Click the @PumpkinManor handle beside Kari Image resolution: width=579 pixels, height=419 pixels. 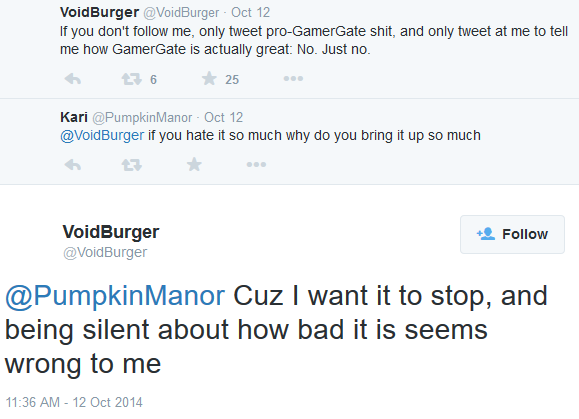coord(142,117)
